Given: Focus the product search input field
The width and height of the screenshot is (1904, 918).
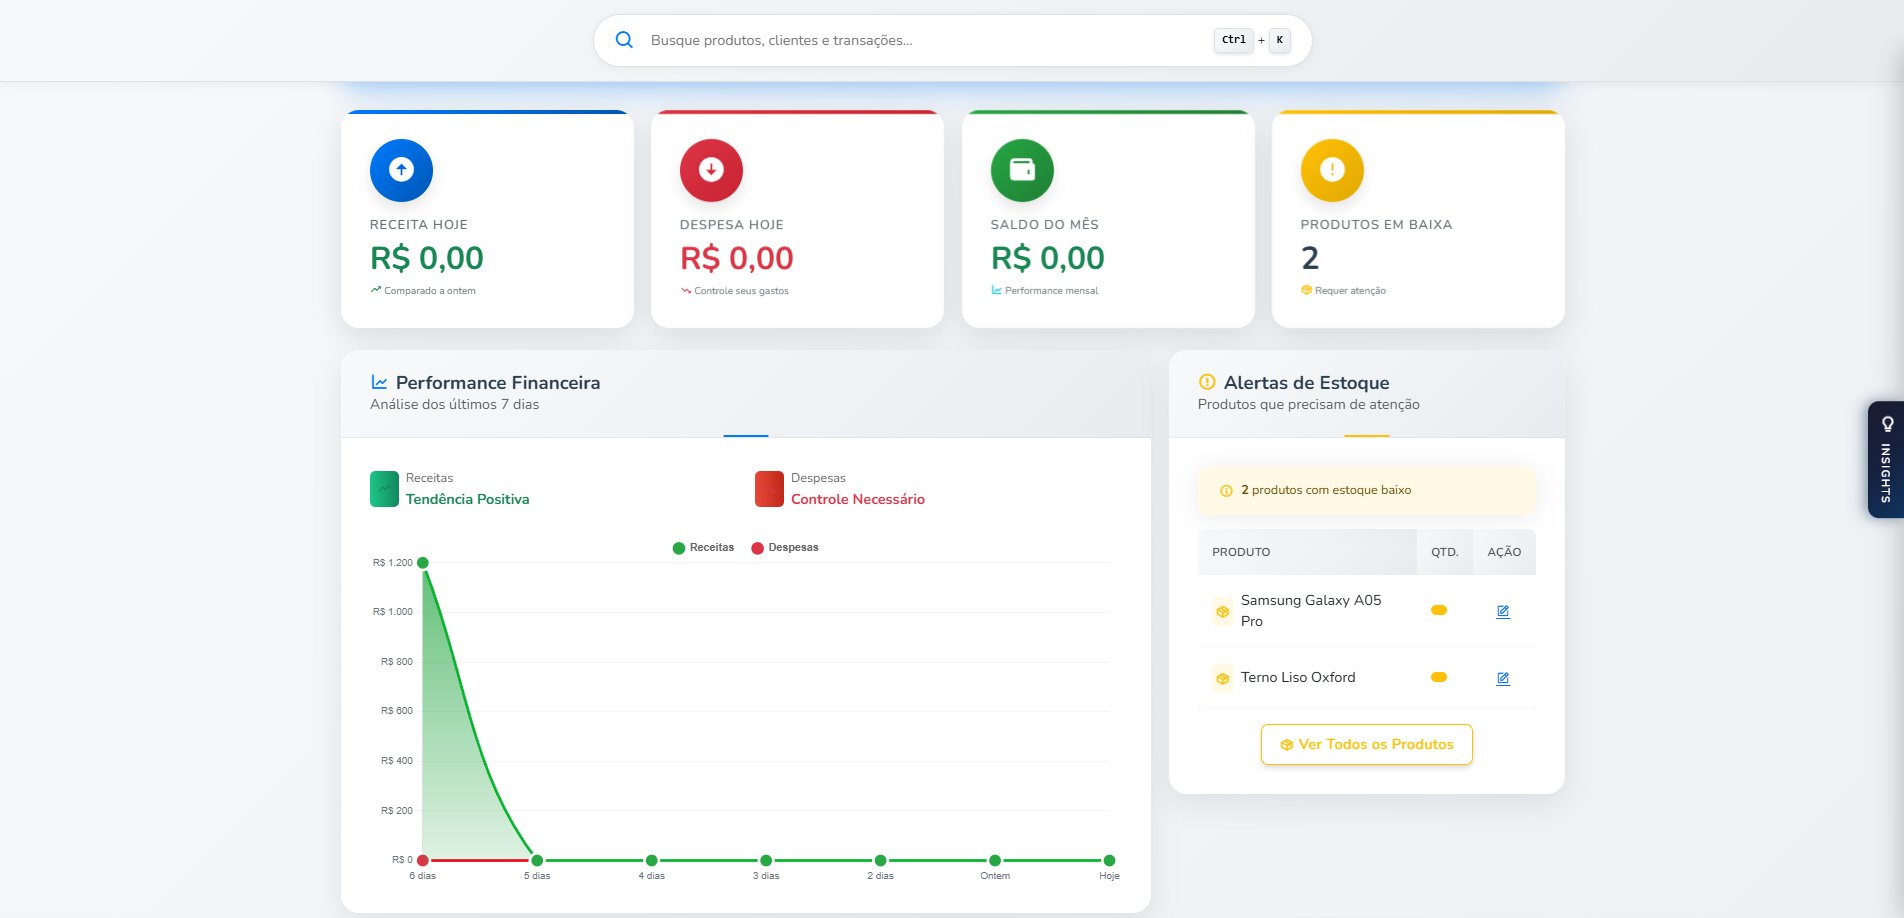Looking at the screenshot, I should (920, 40).
